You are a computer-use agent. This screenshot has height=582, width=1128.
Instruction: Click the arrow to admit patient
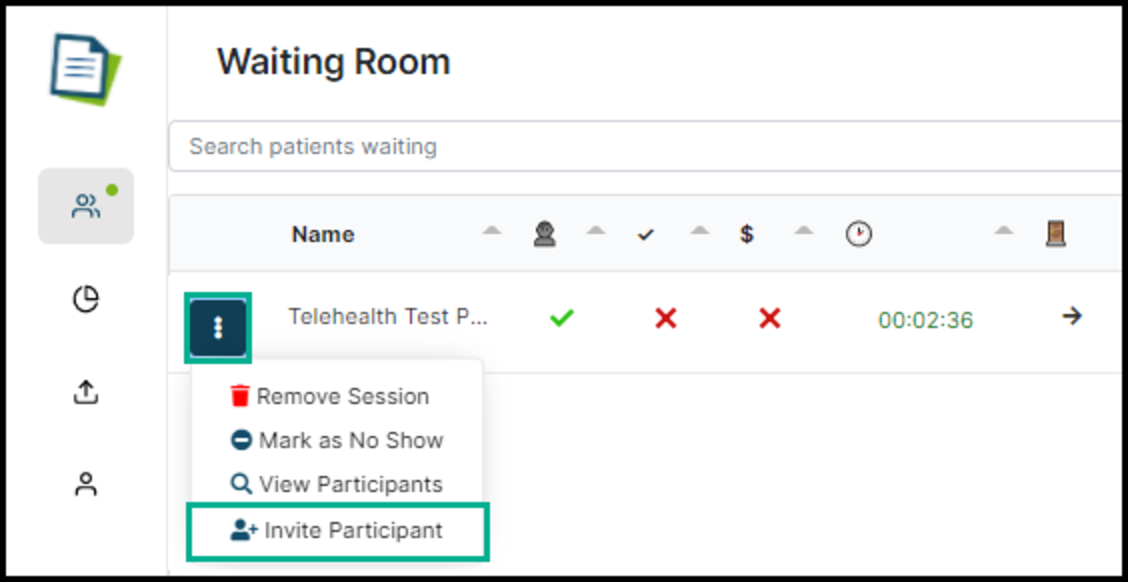click(x=1071, y=317)
